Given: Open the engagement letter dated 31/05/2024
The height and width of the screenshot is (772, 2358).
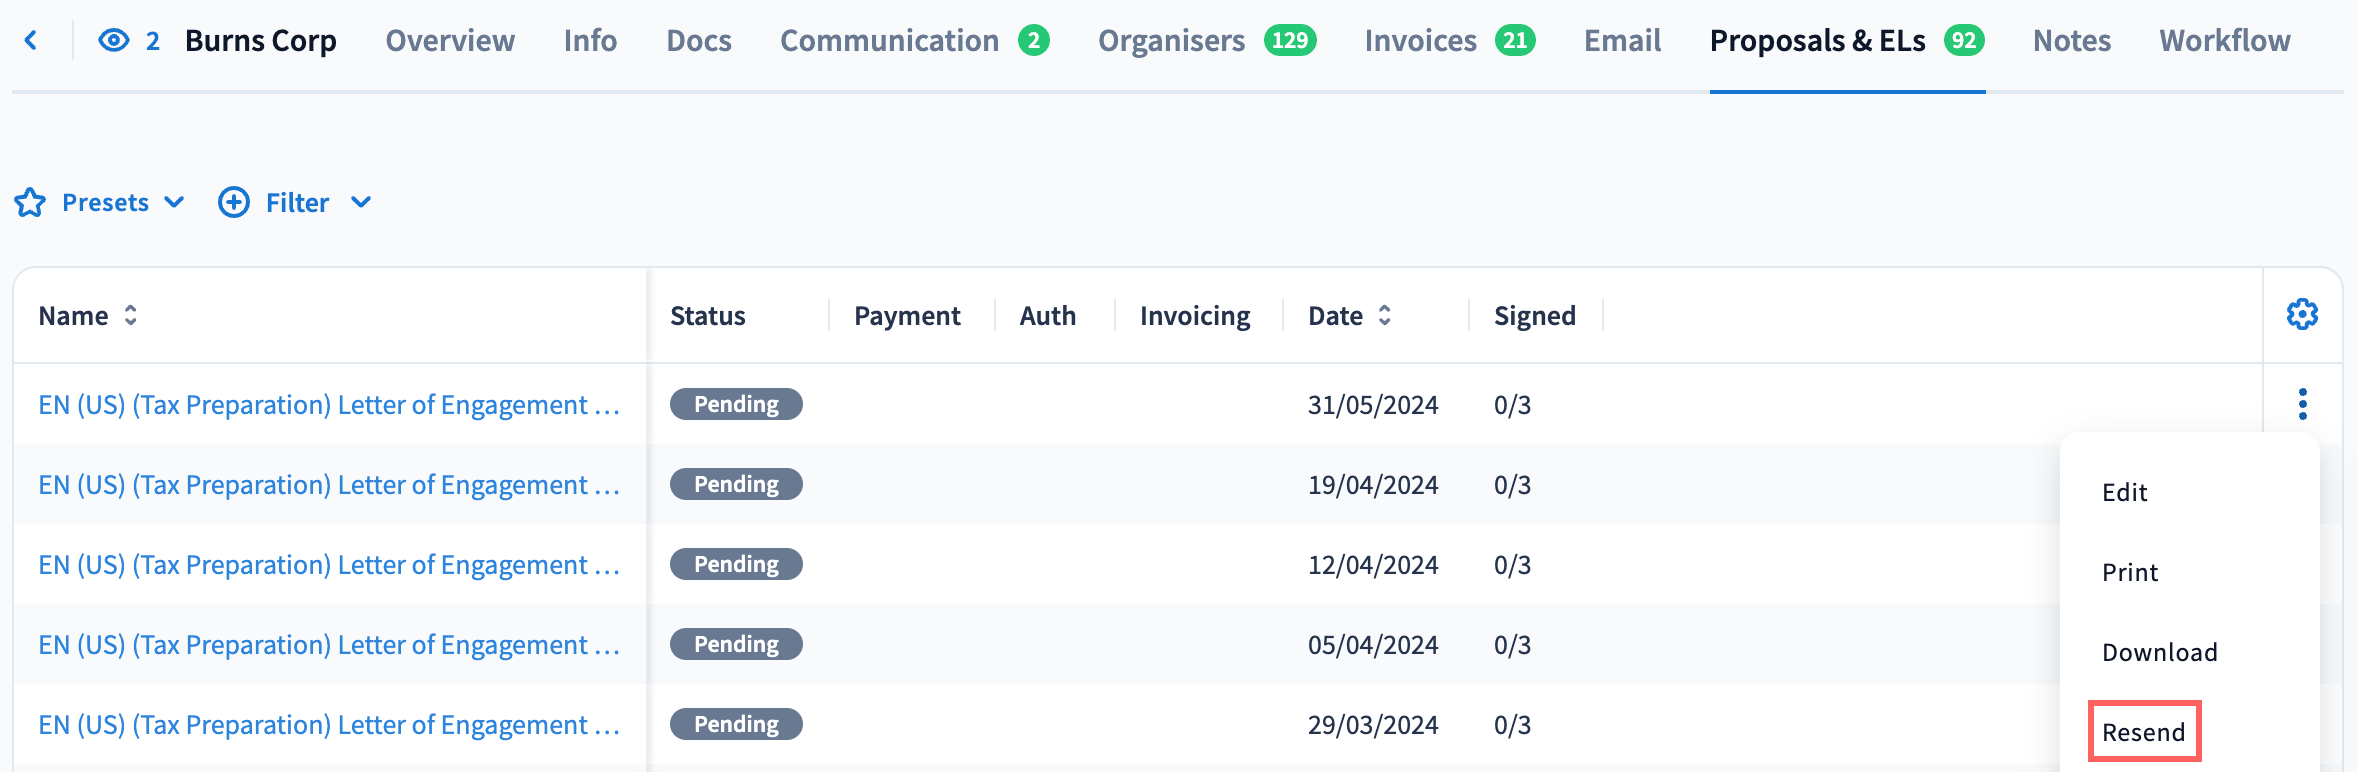Looking at the screenshot, I should pyautogui.click(x=328, y=405).
